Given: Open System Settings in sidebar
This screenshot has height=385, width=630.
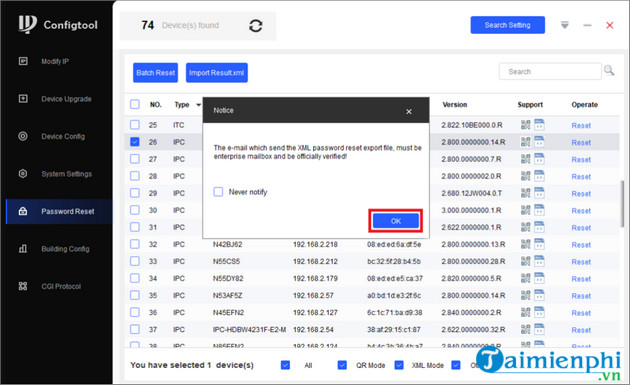Looking at the screenshot, I should pyautogui.click(x=67, y=174).
